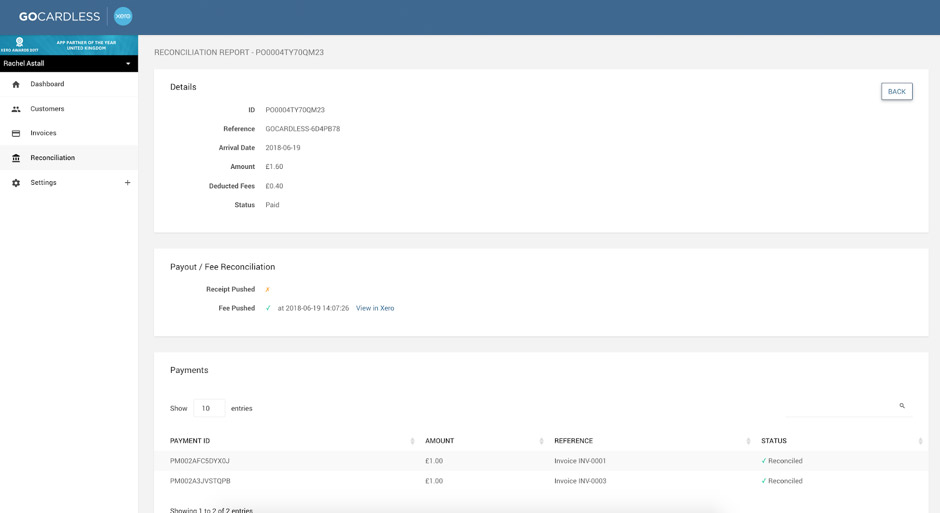
Task: Expand Settings with the plus icon
Action: click(127, 183)
